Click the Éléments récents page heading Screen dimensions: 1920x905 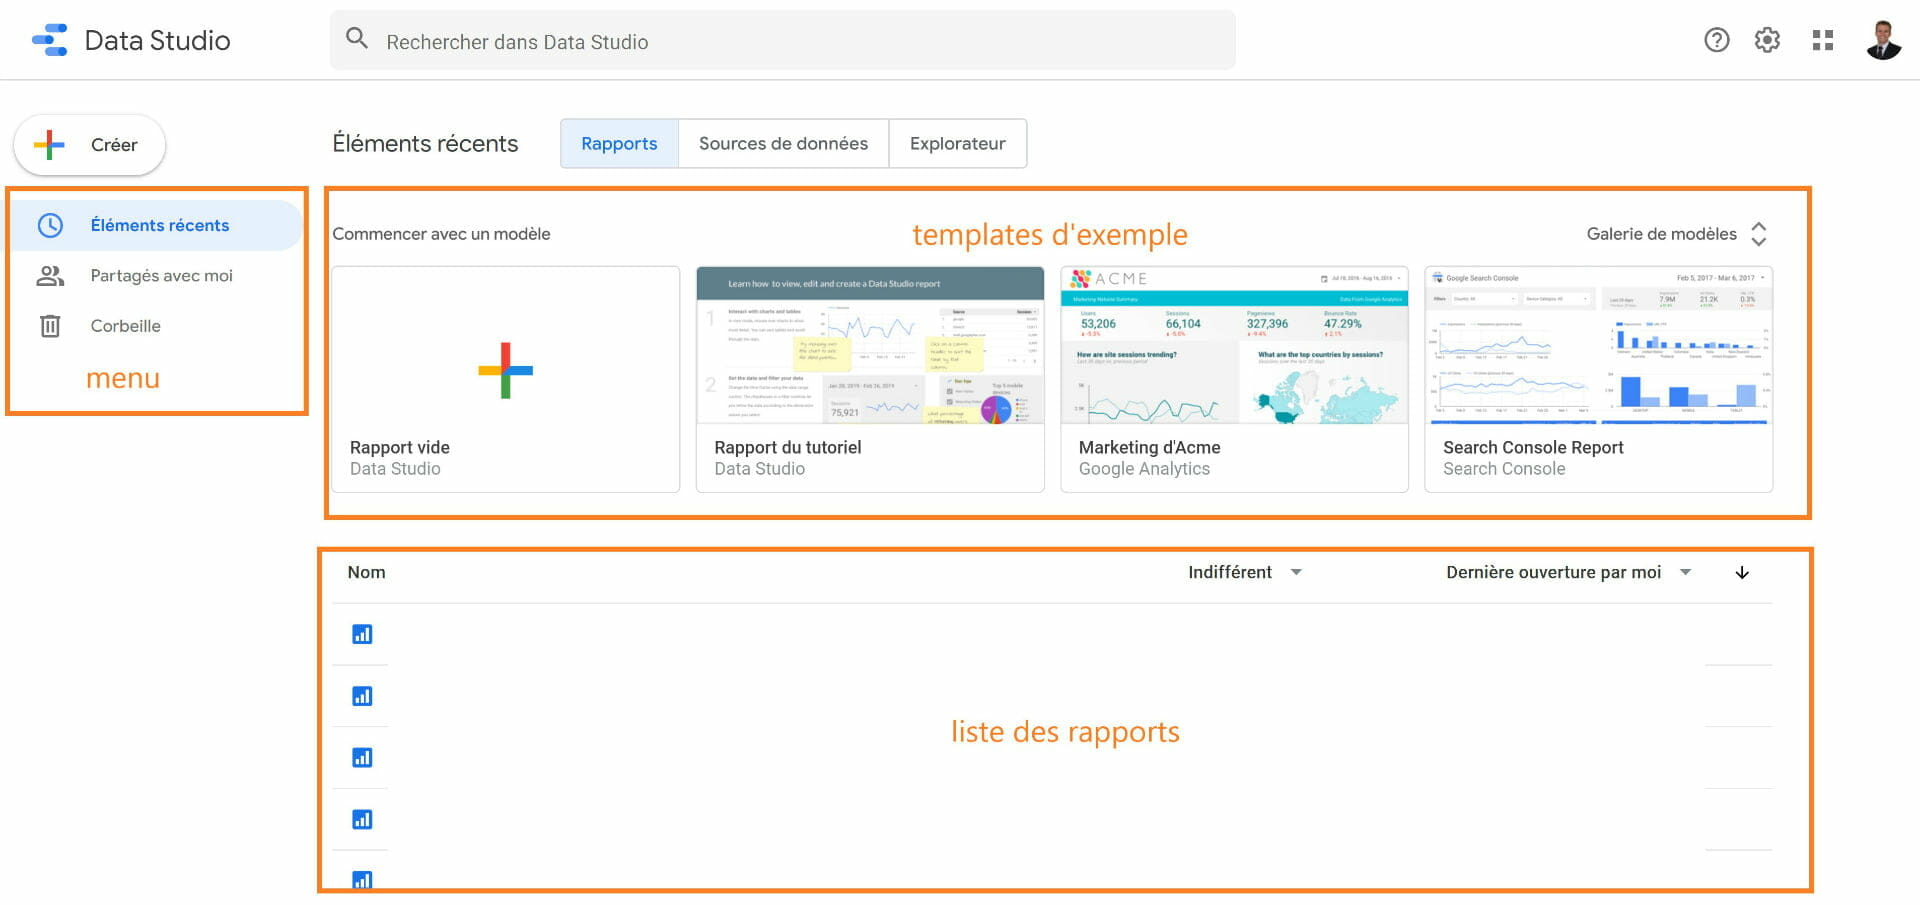(425, 144)
